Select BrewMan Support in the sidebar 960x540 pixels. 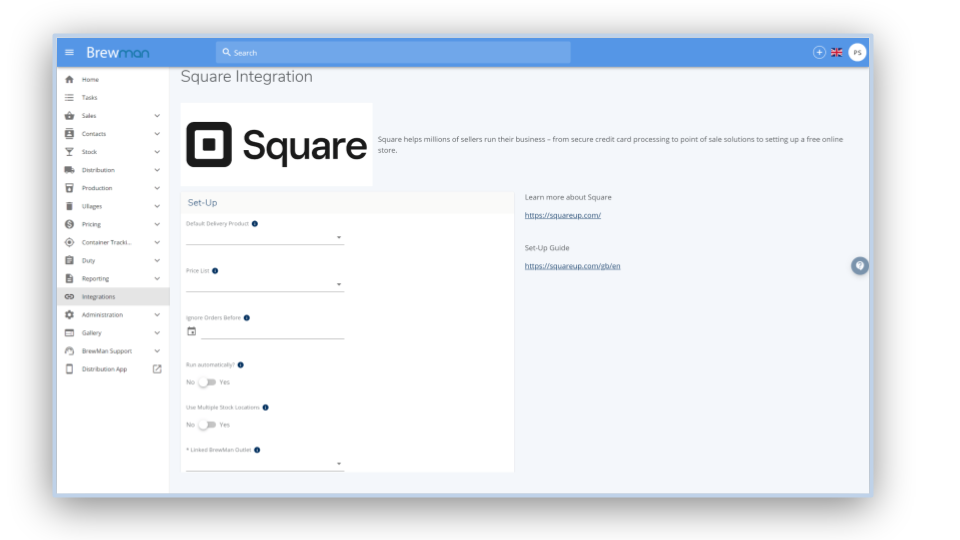113,351
